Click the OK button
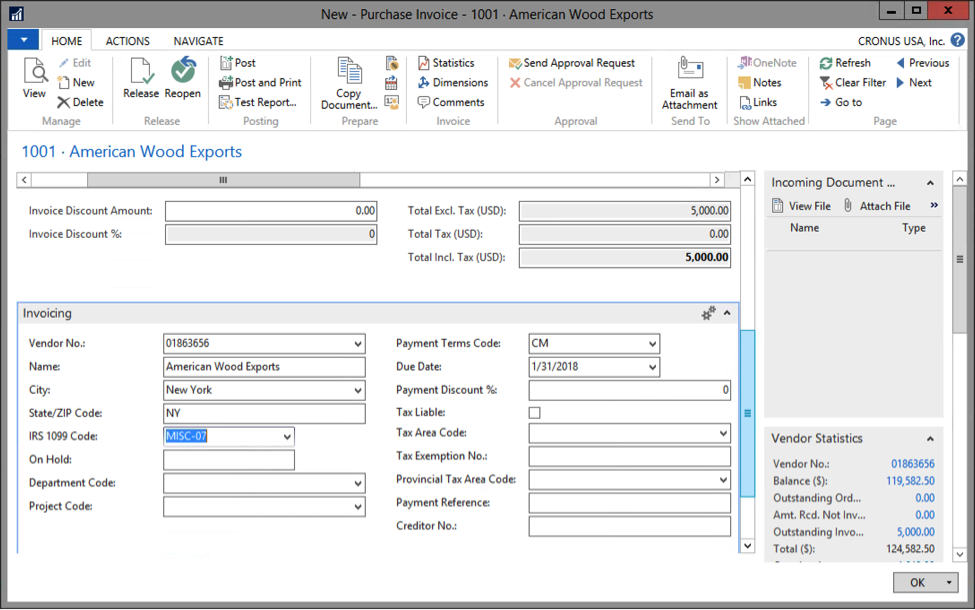 (x=917, y=583)
